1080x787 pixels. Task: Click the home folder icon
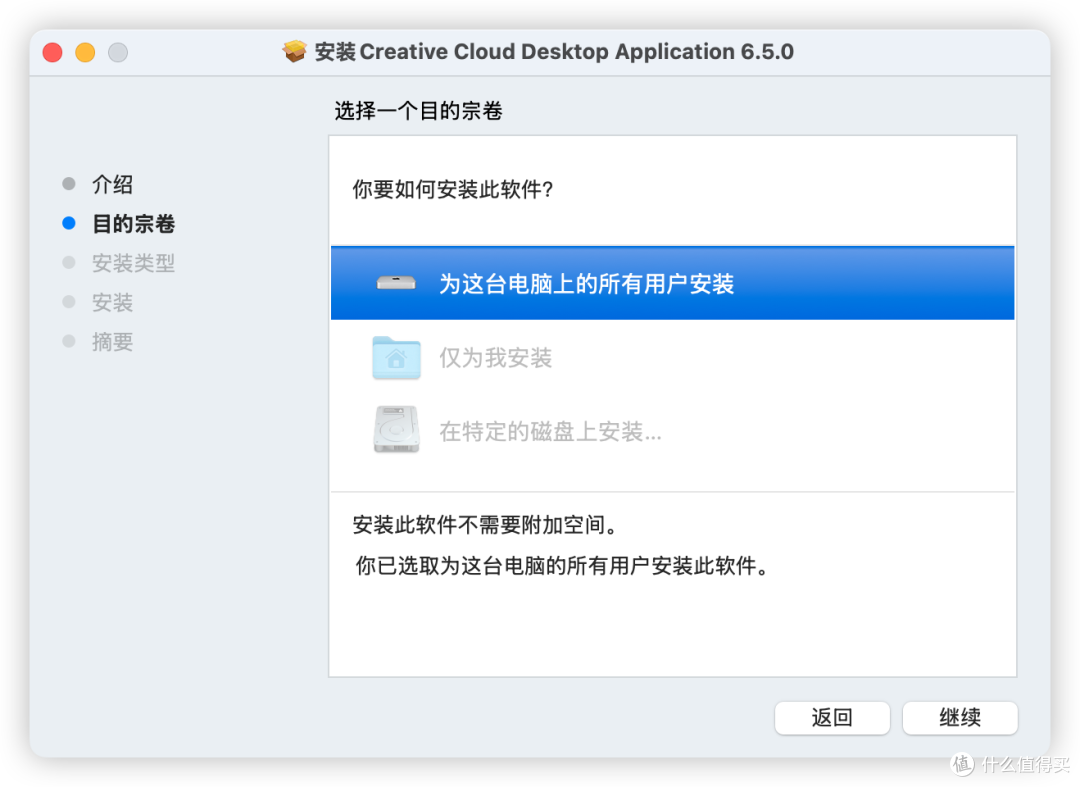(396, 357)
